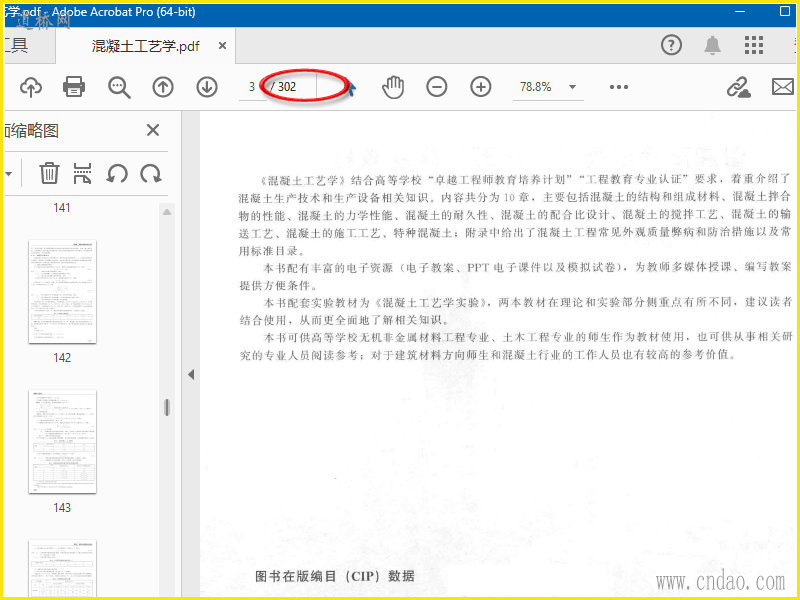
Task: Select page 142 thumbnail
Action: (x=62, y=291)
